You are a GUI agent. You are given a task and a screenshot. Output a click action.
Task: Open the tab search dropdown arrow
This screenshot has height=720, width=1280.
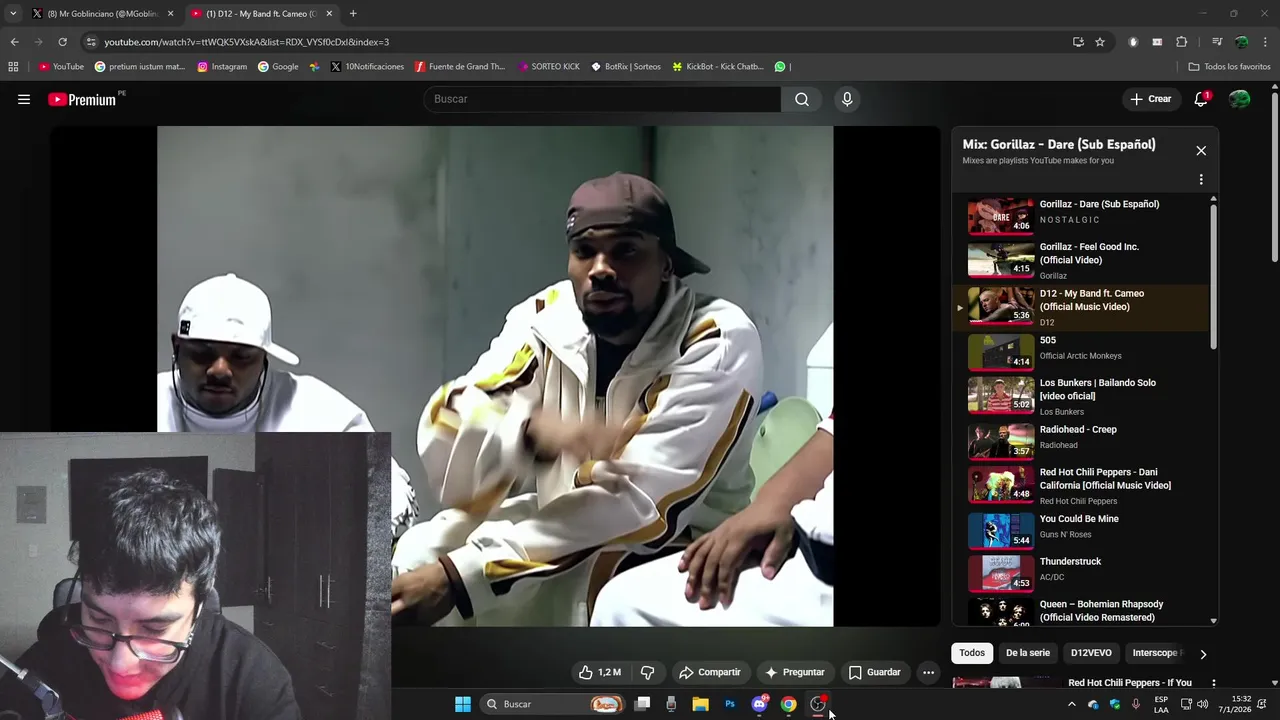click(13, 14)
